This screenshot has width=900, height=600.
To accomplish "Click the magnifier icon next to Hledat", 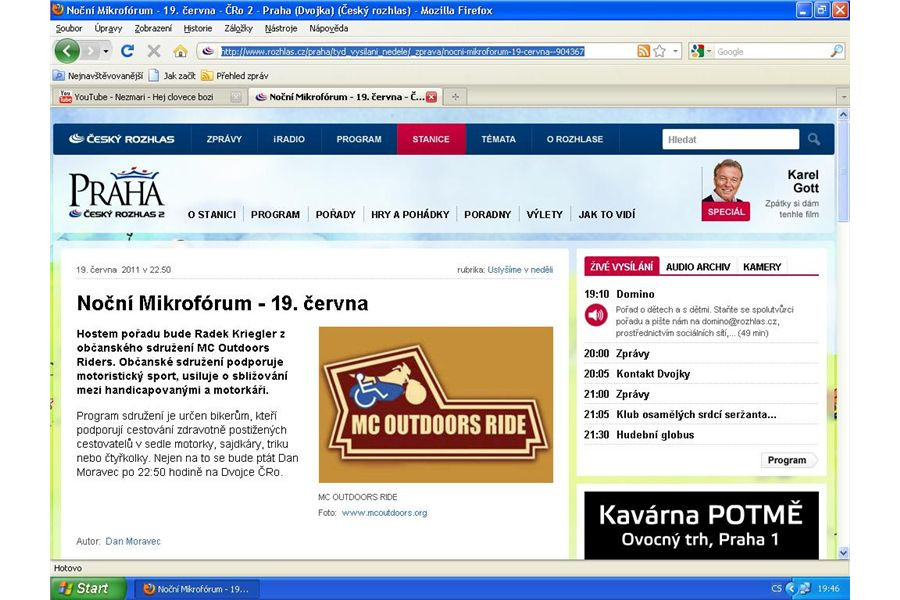I will point(814,140).
